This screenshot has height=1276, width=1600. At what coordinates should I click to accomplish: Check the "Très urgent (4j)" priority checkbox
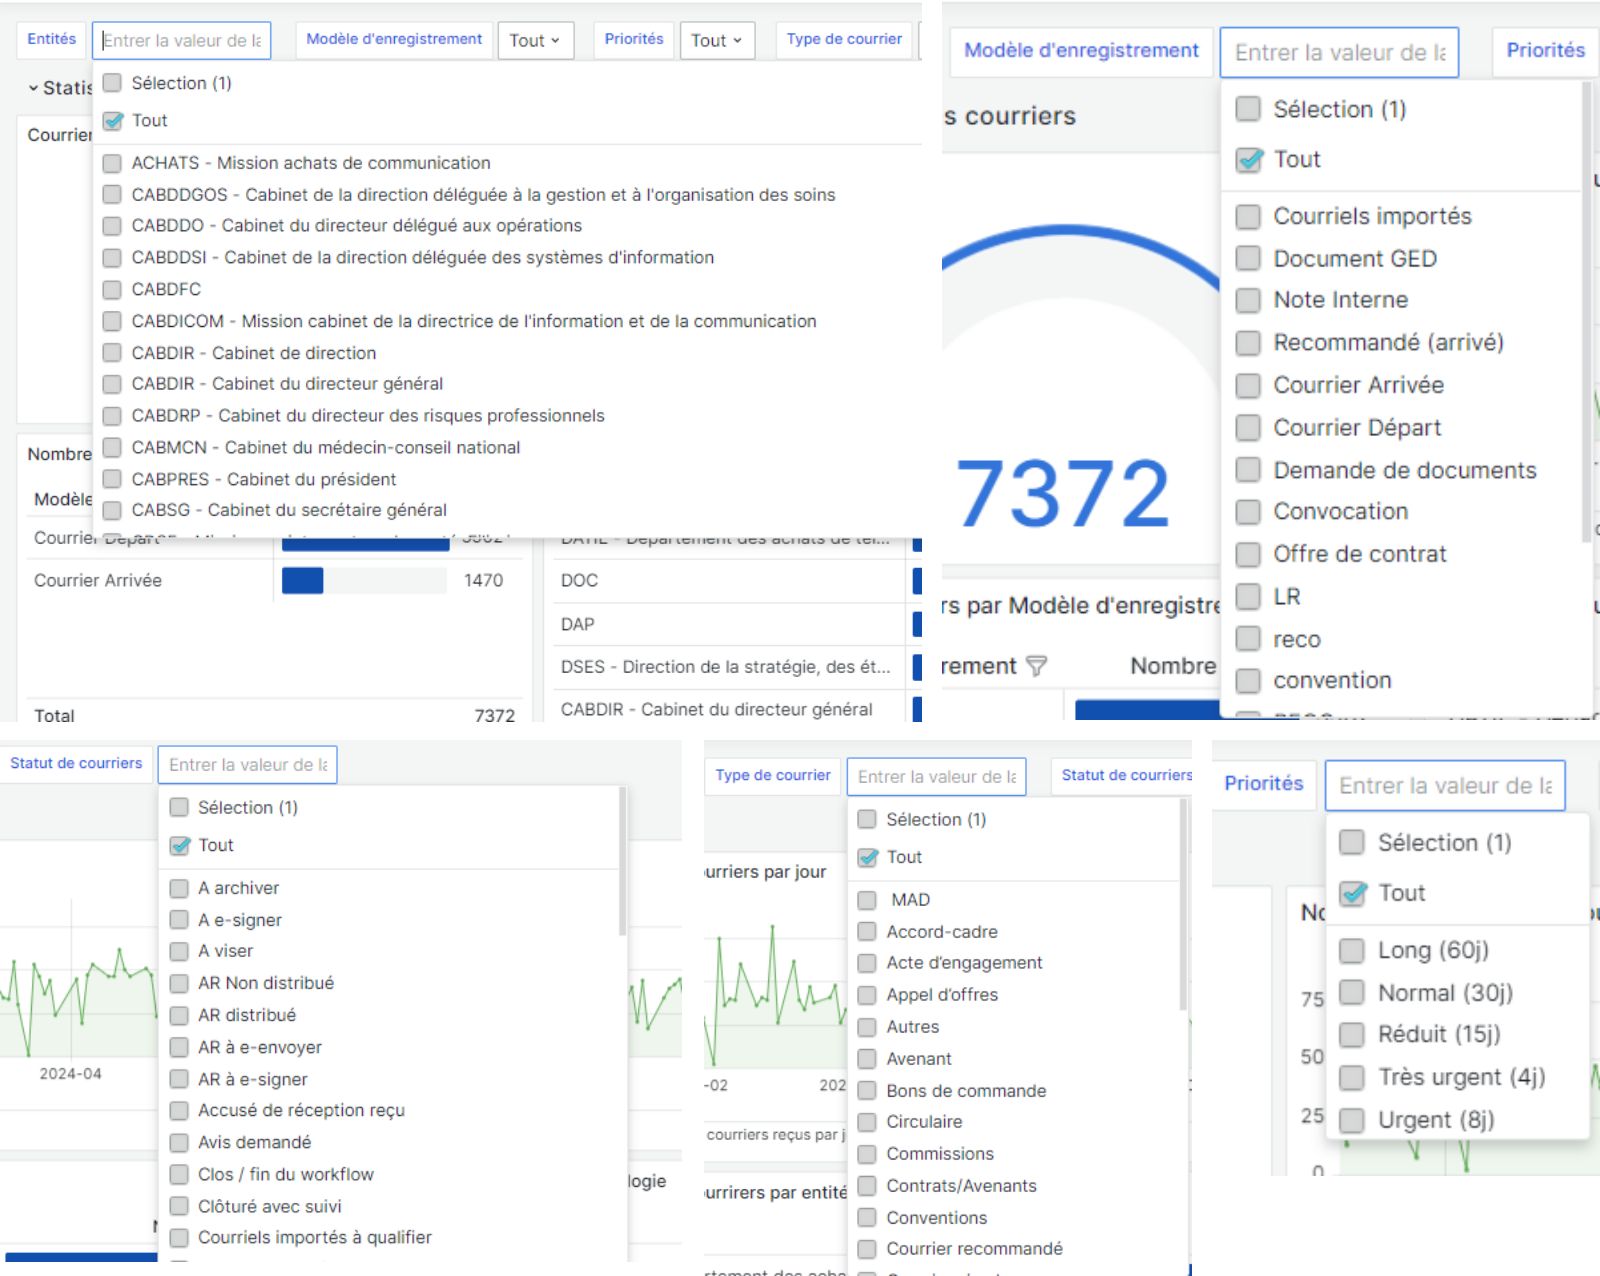pos(1351,1077)
